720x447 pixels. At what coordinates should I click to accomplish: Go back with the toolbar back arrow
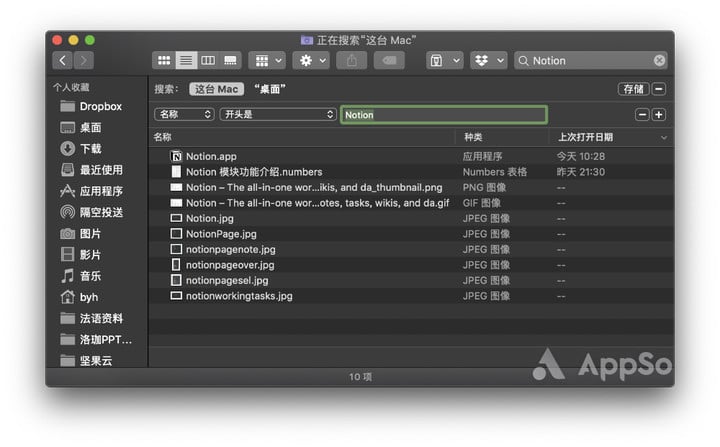pos(62,60)
